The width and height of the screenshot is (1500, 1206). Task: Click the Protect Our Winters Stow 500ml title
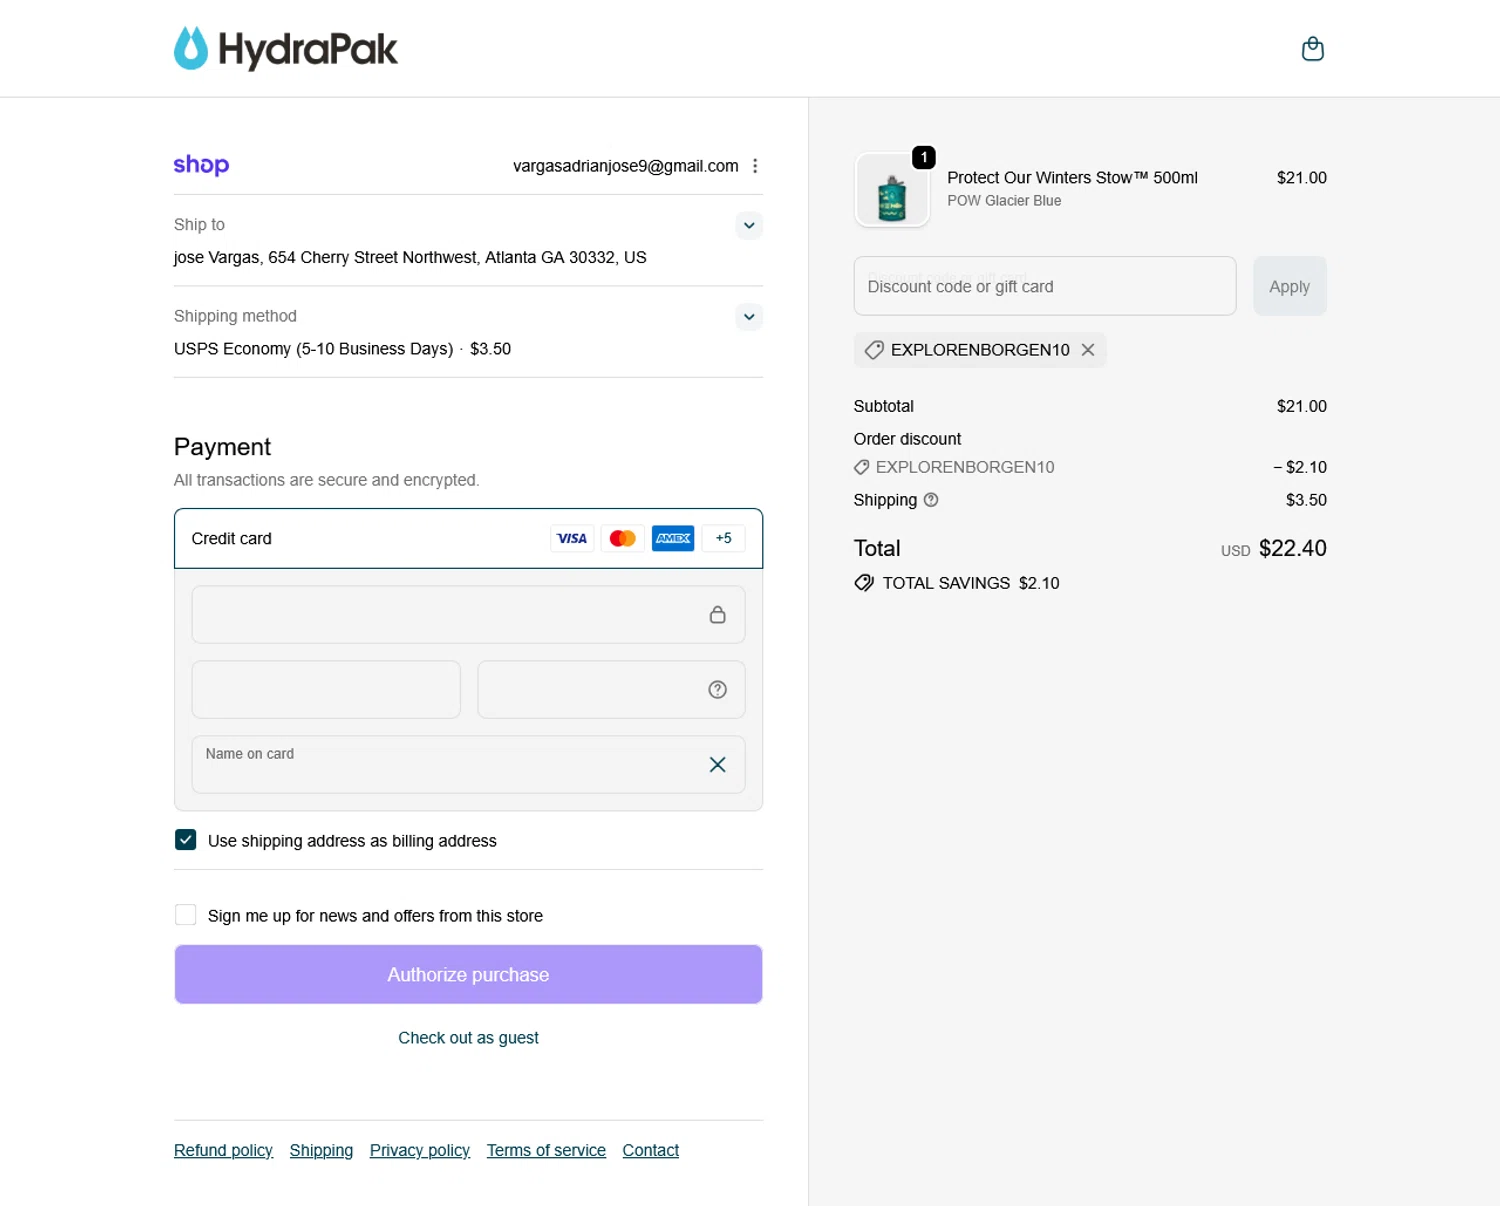point(1072,178)
